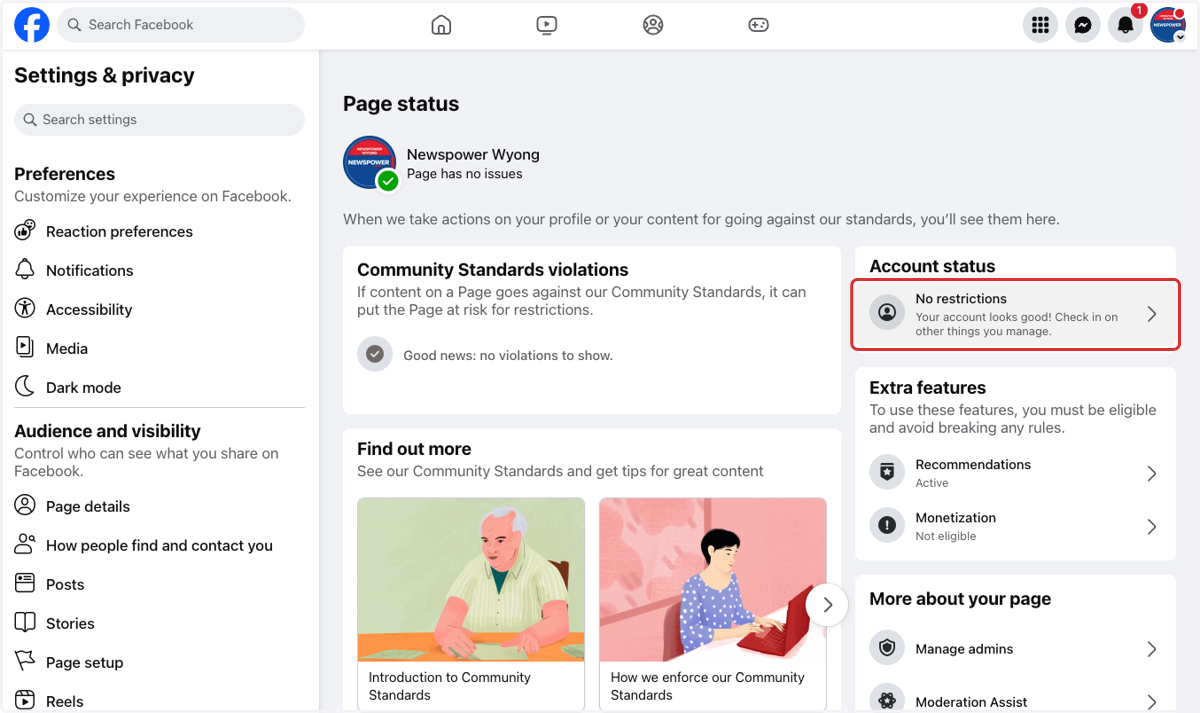Open the Messenger icon
This screenshot has height=713, width=1200.
click(1083, 25)
